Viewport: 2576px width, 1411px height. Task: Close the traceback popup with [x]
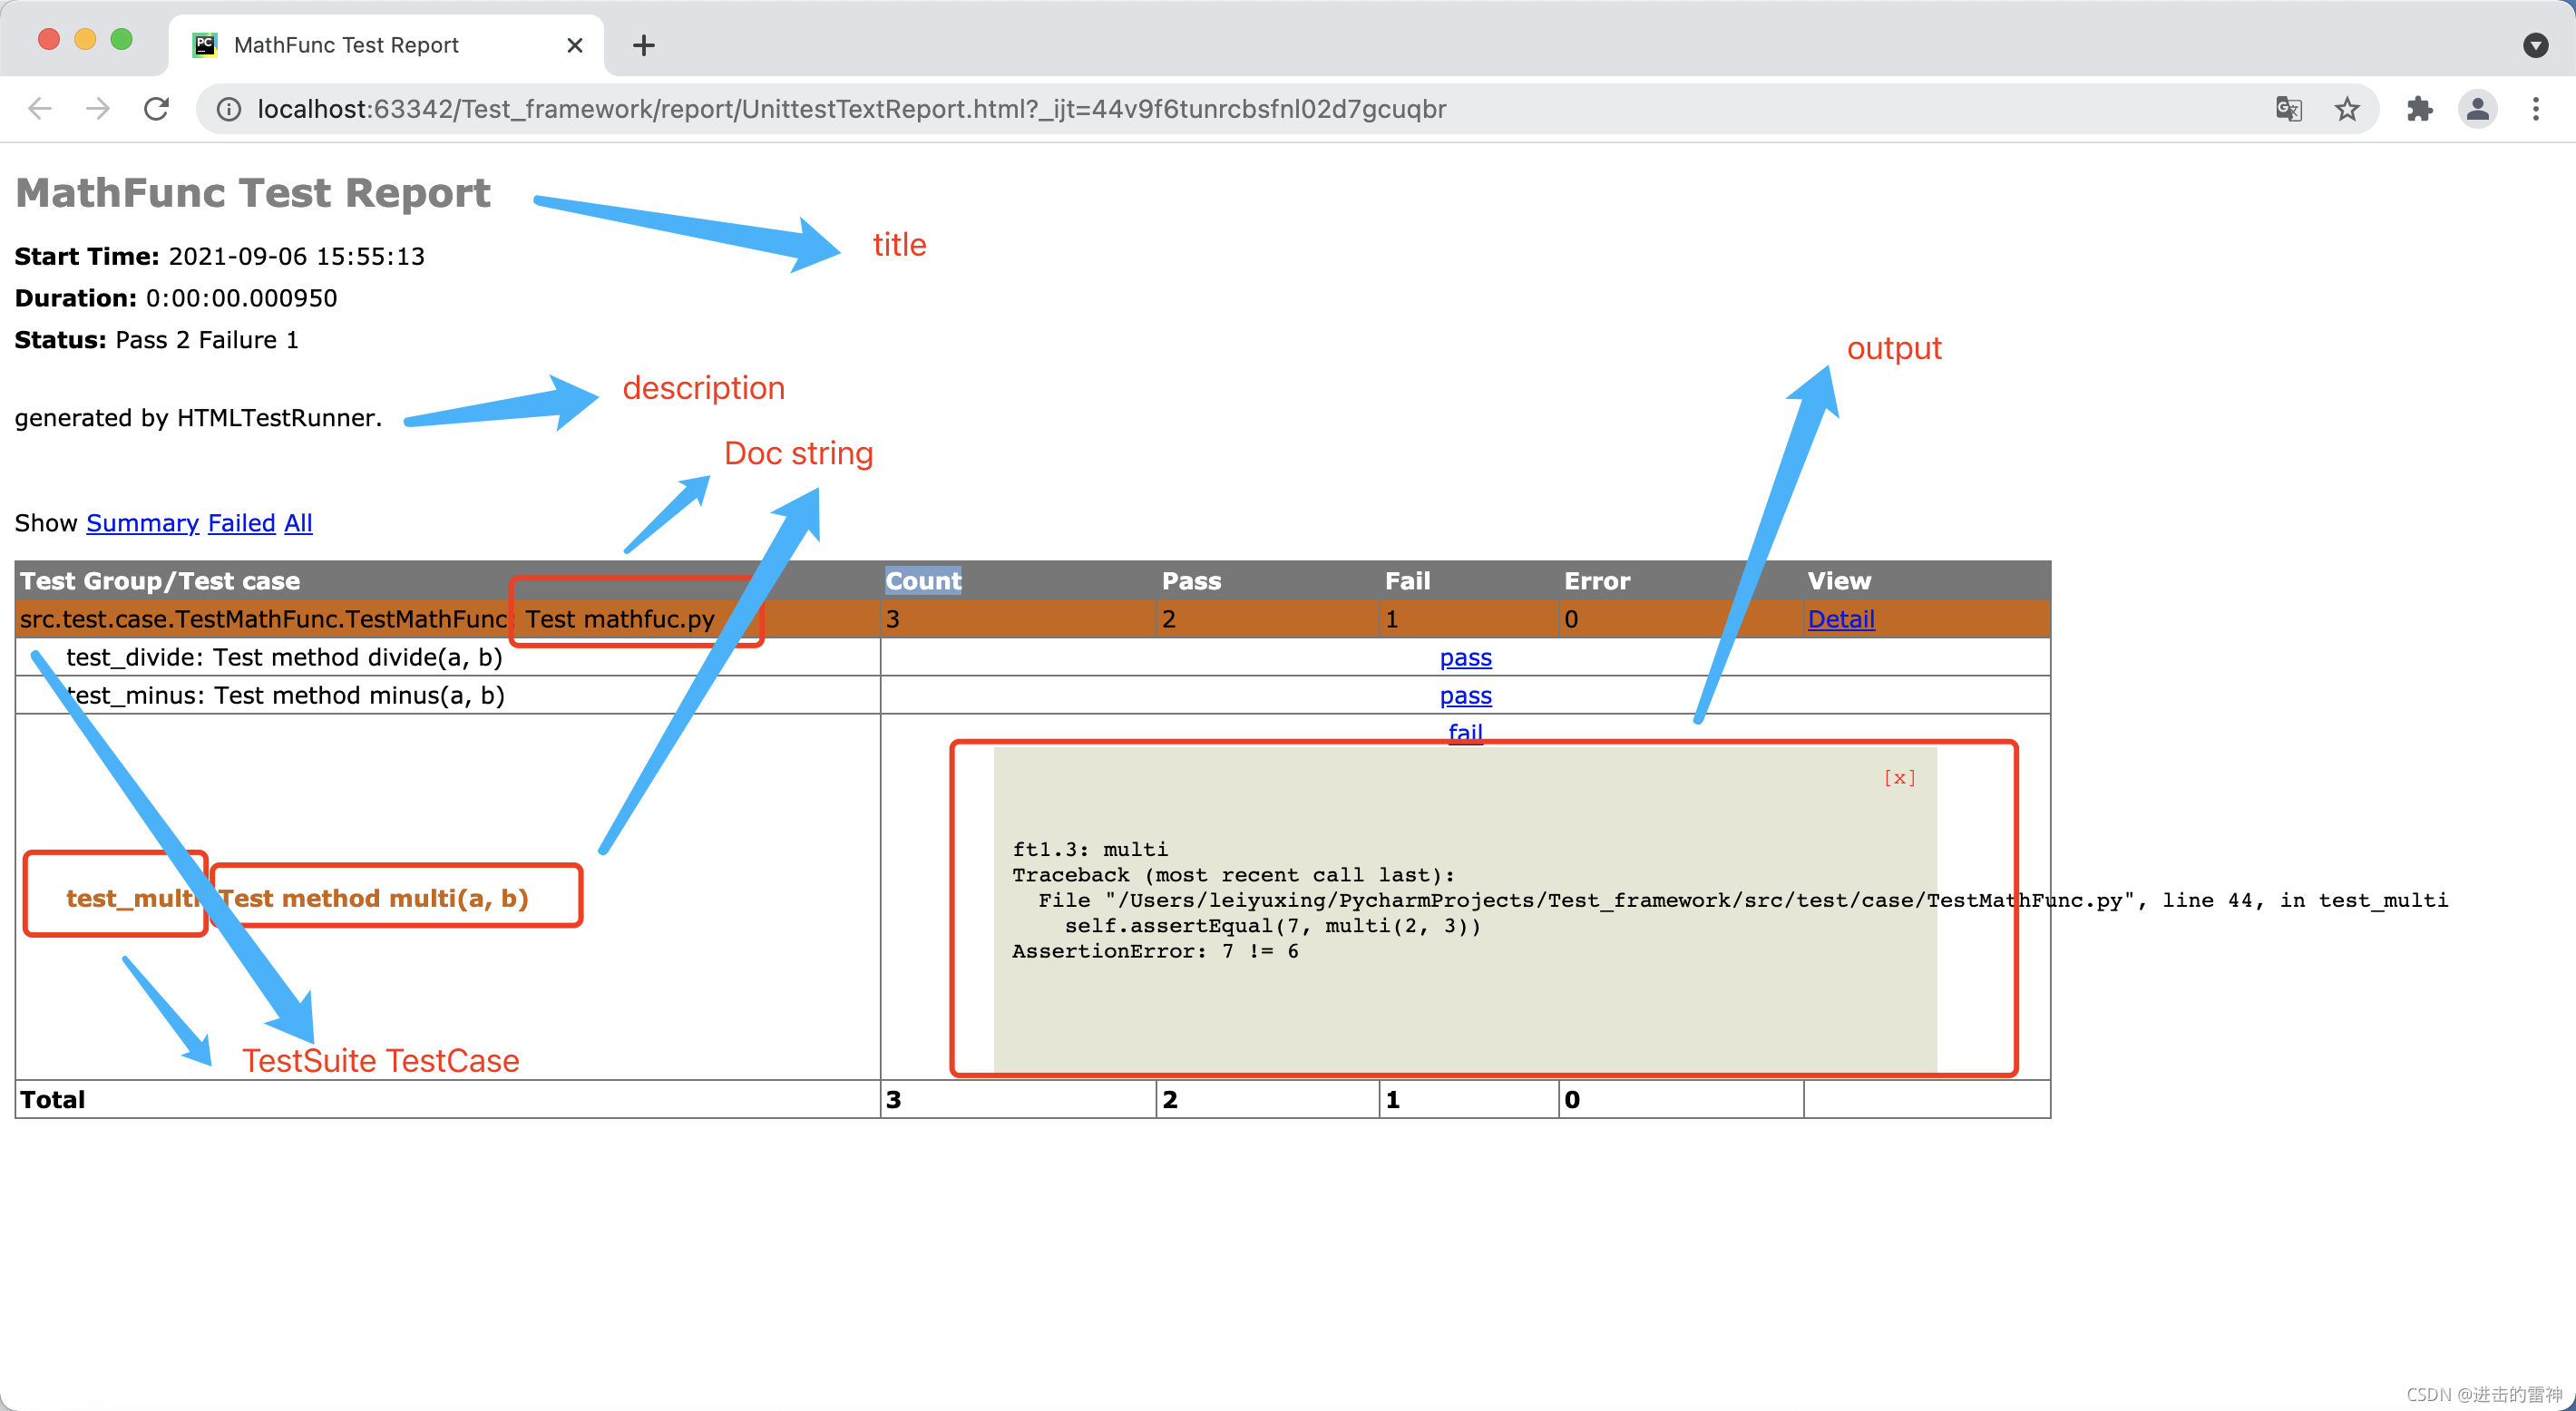[1899, 777]
